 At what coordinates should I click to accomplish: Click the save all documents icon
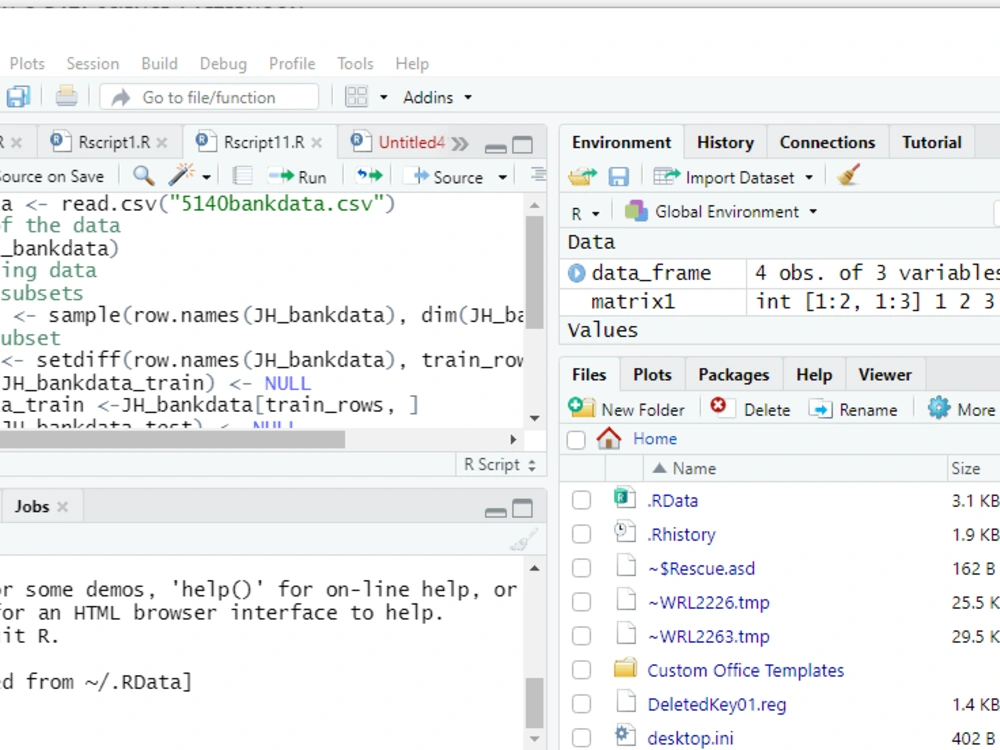click(18, 97)
